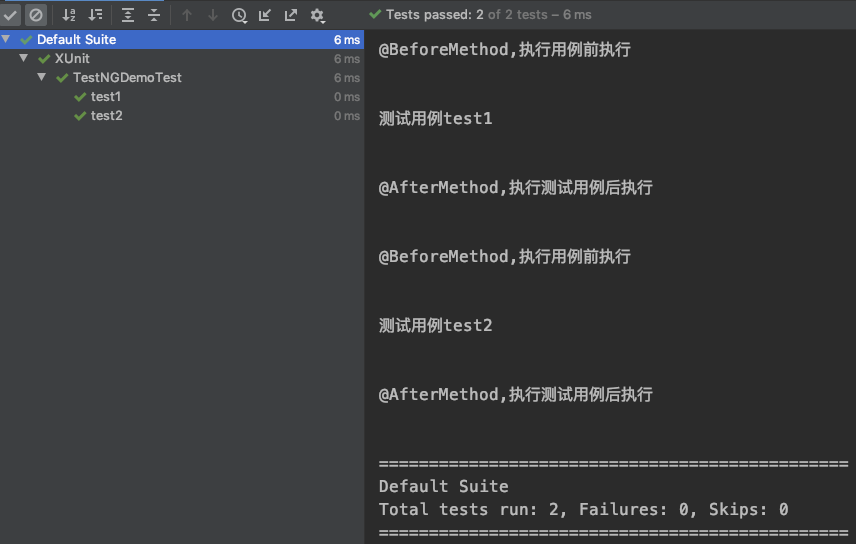Click the 6 ms duration of XUnit
Screen dimensions: 856x544
pos(347,58)
